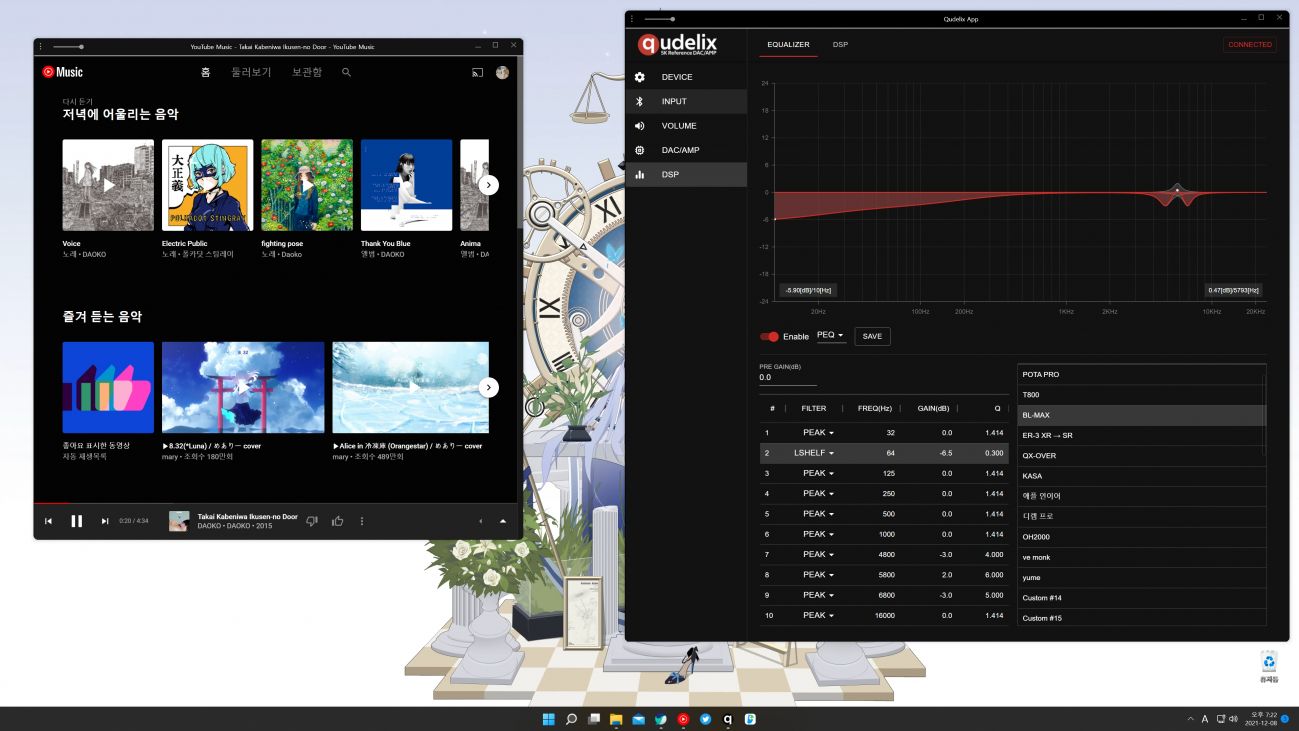Viewport: 1299px width, 731px height.
Task: Select the yume preset in the list
Action: 1141,577
